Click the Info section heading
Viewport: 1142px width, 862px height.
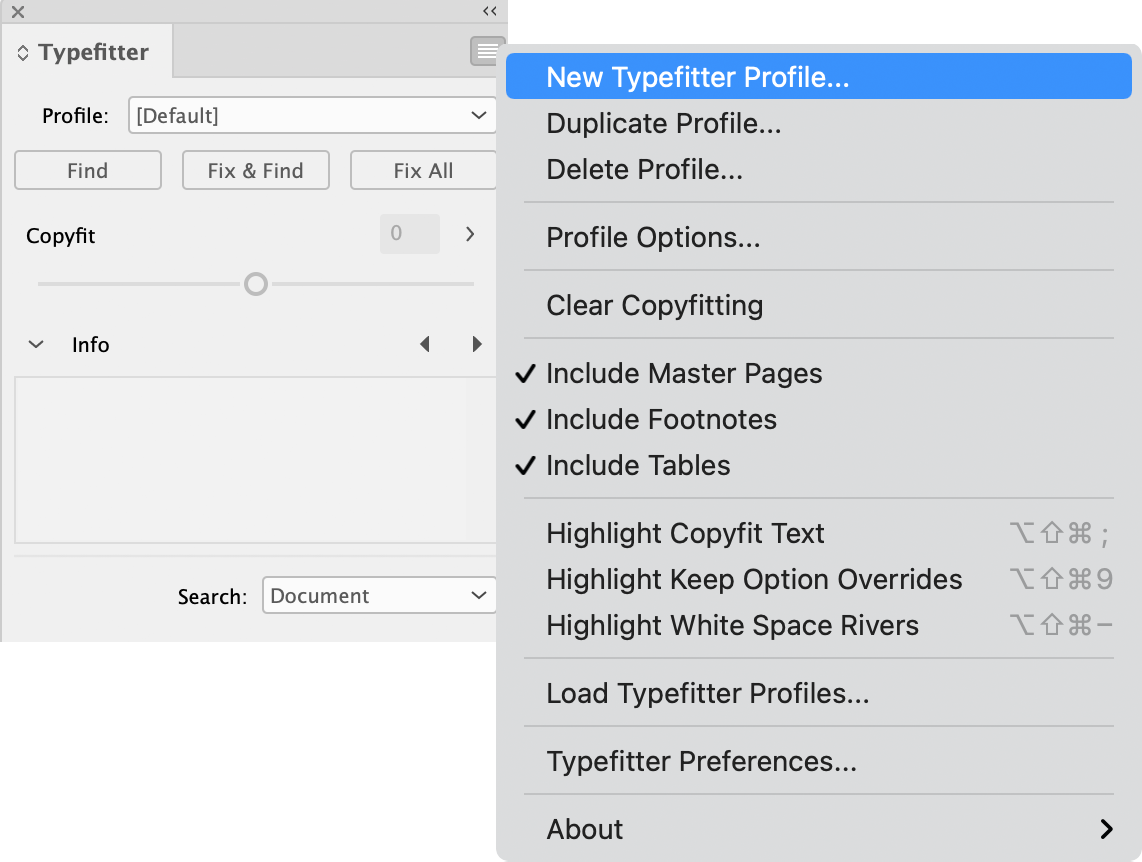tap(90, 344)
